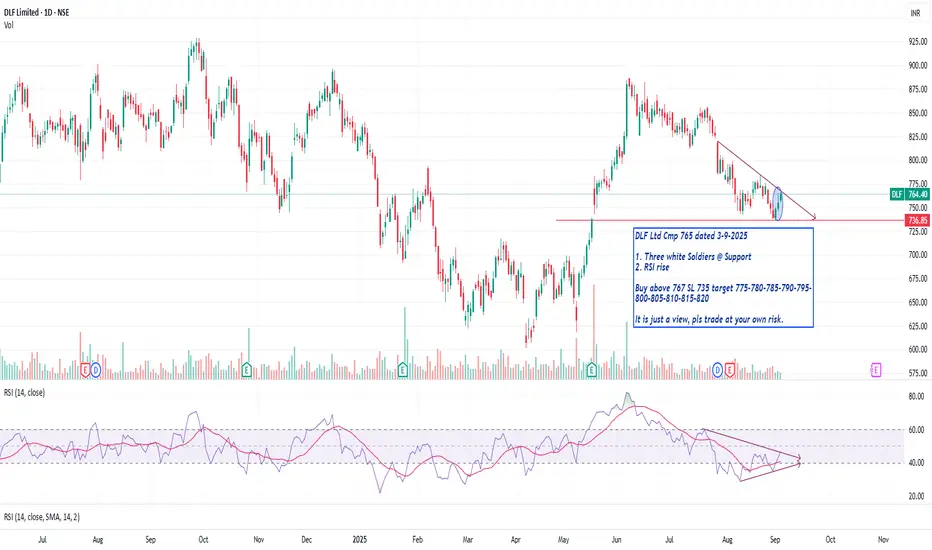This screenshot has height=550, width=932.
Task: Click the 675.00 price axis label
Action: [x=918, y=278]
